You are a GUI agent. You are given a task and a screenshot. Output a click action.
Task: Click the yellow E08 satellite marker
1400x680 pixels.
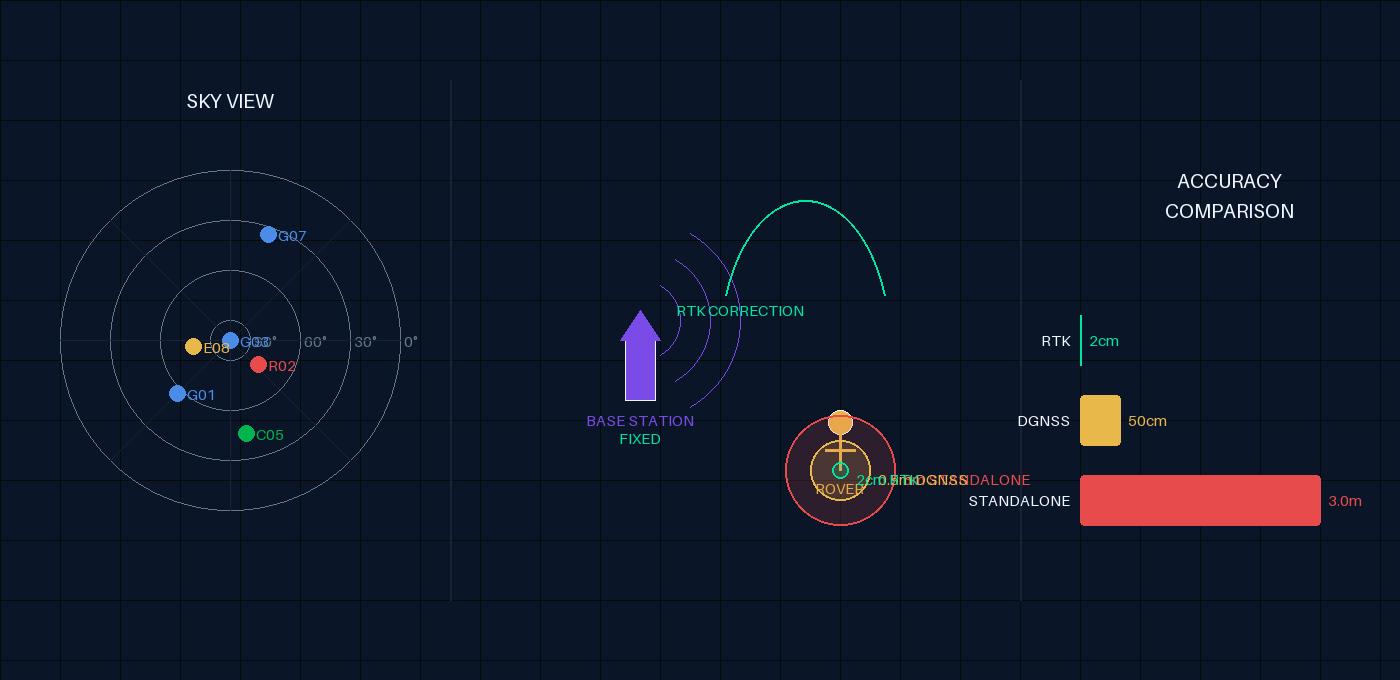pos(194,347)
